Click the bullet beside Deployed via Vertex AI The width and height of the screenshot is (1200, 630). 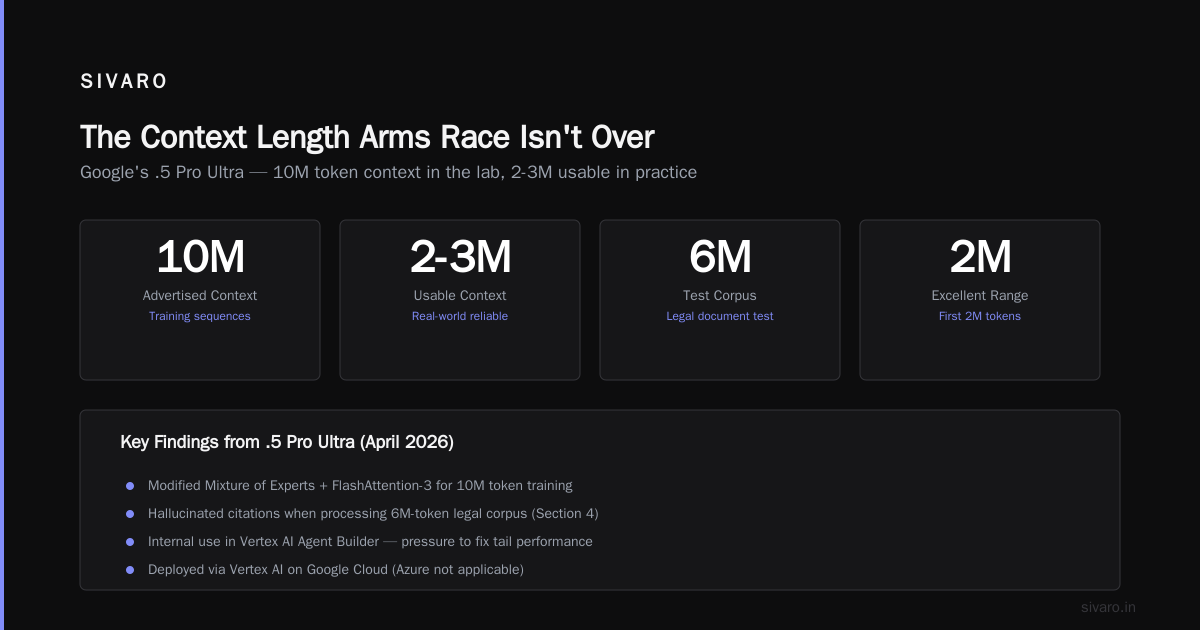pyautogui.click(x=129, y=570)
